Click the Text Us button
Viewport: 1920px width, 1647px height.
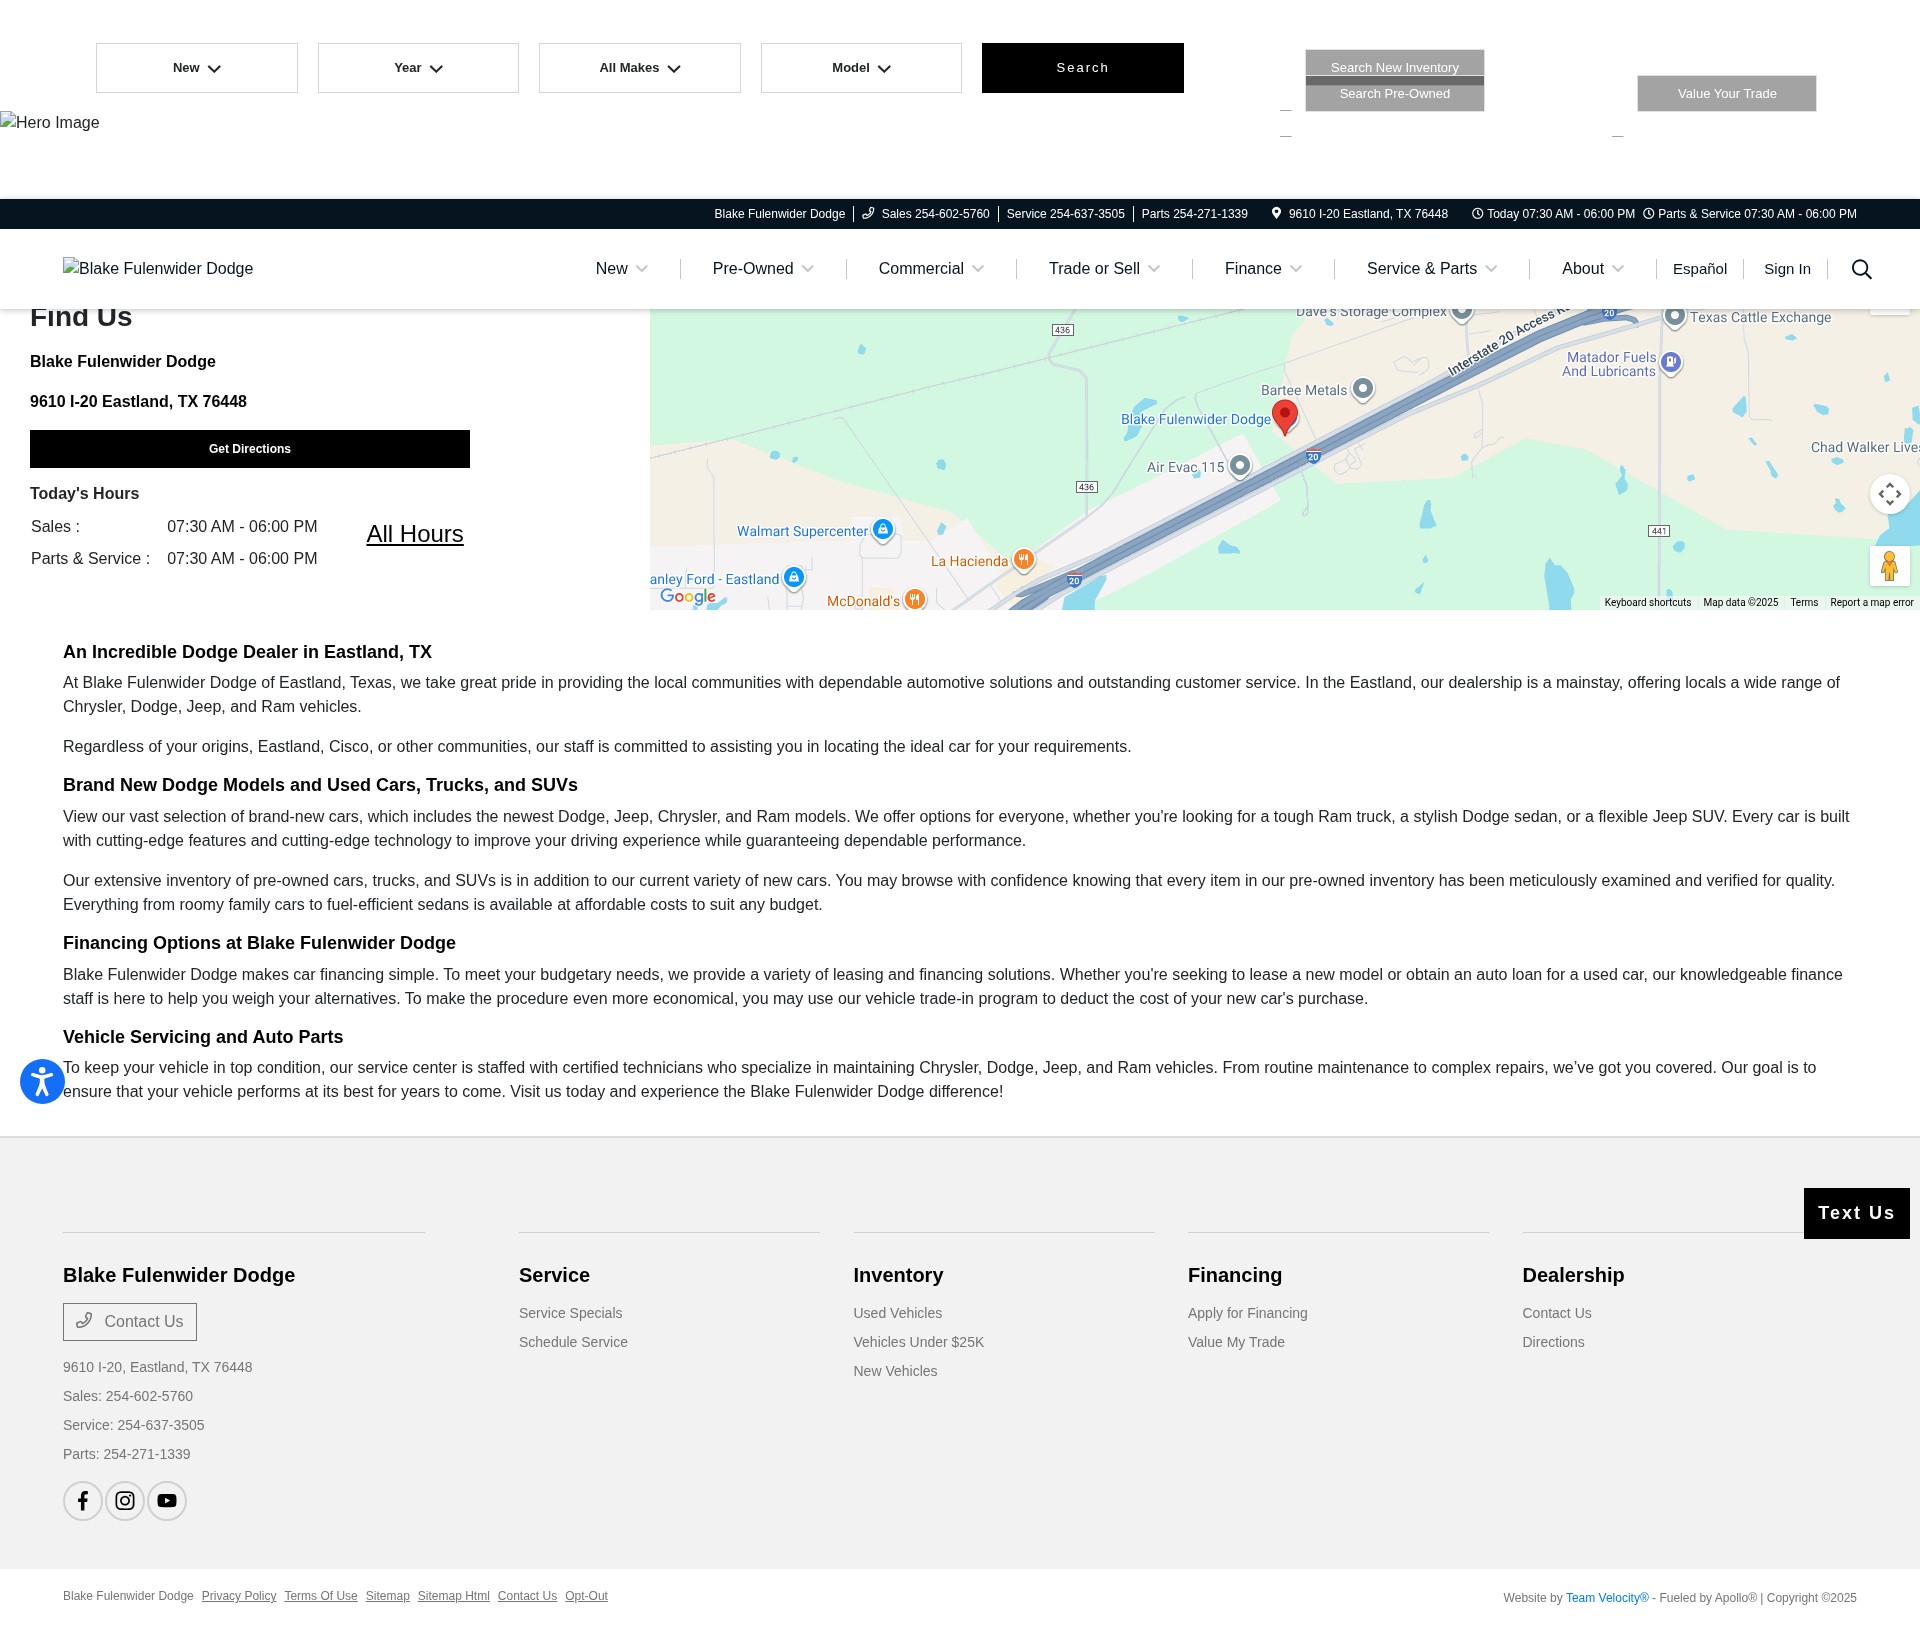click(1856, 1213)
